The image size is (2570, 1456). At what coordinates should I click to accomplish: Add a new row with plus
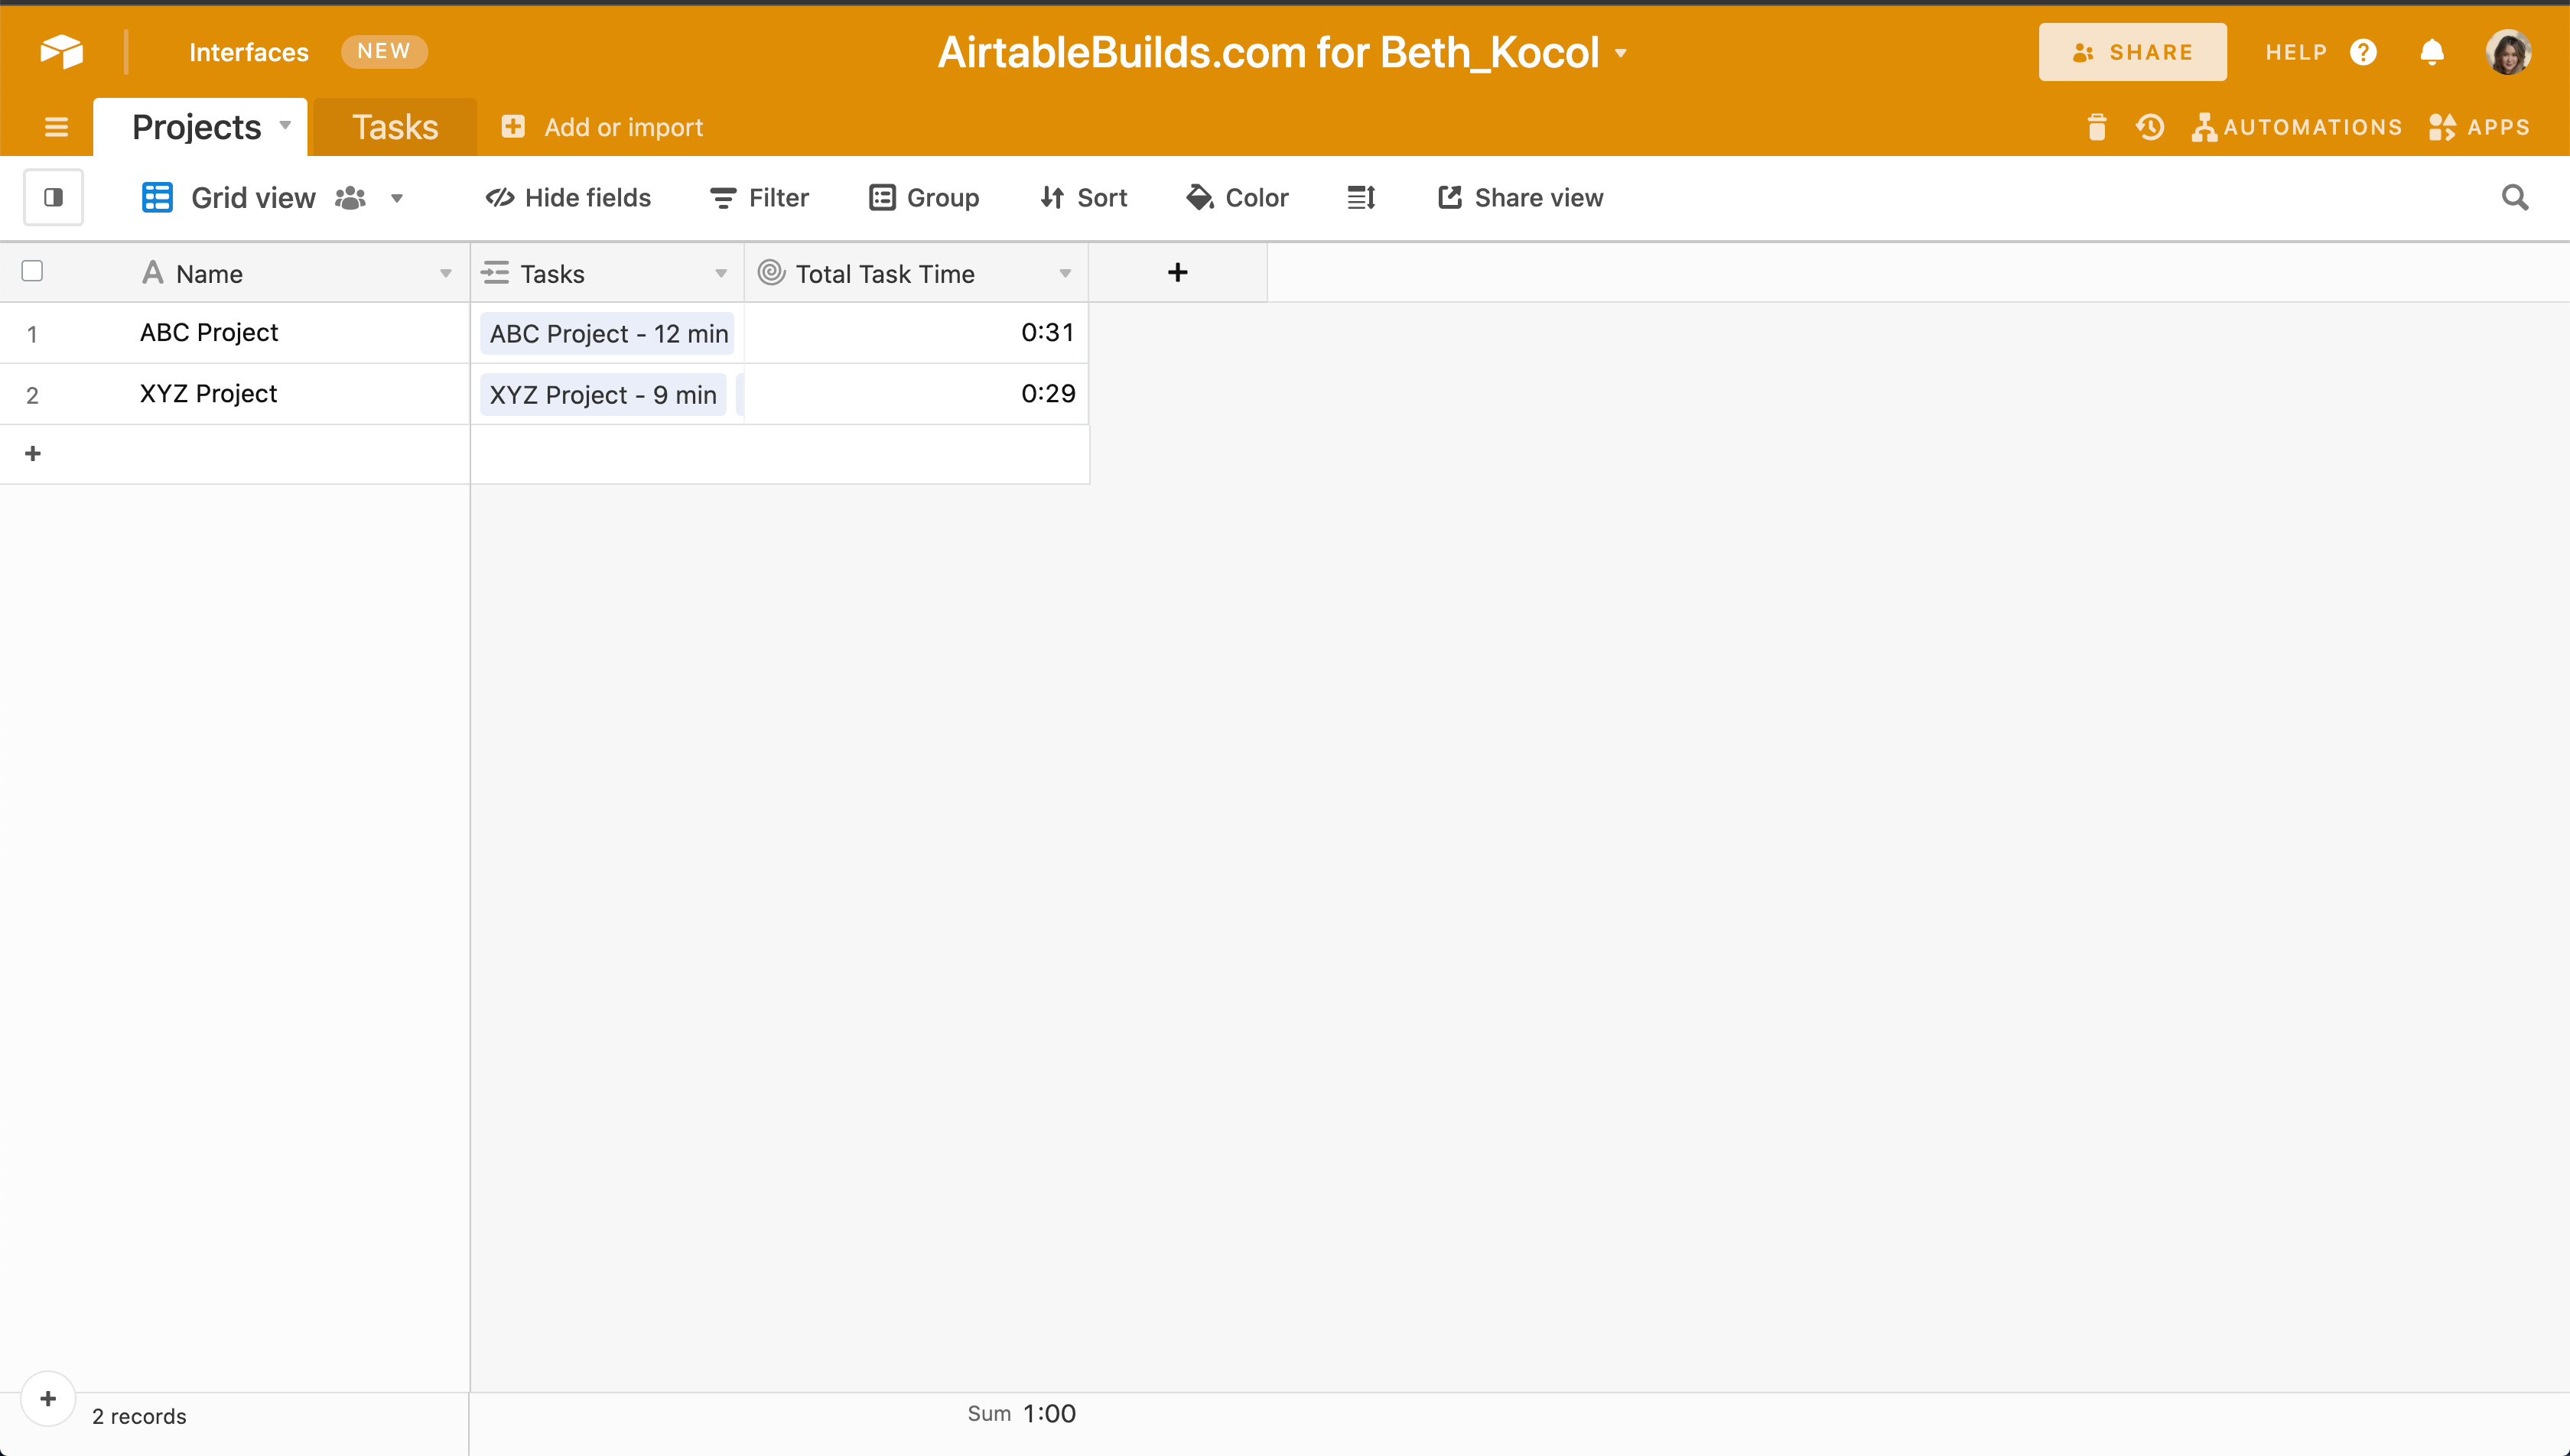pyautogui.click(x=33, y=454)
